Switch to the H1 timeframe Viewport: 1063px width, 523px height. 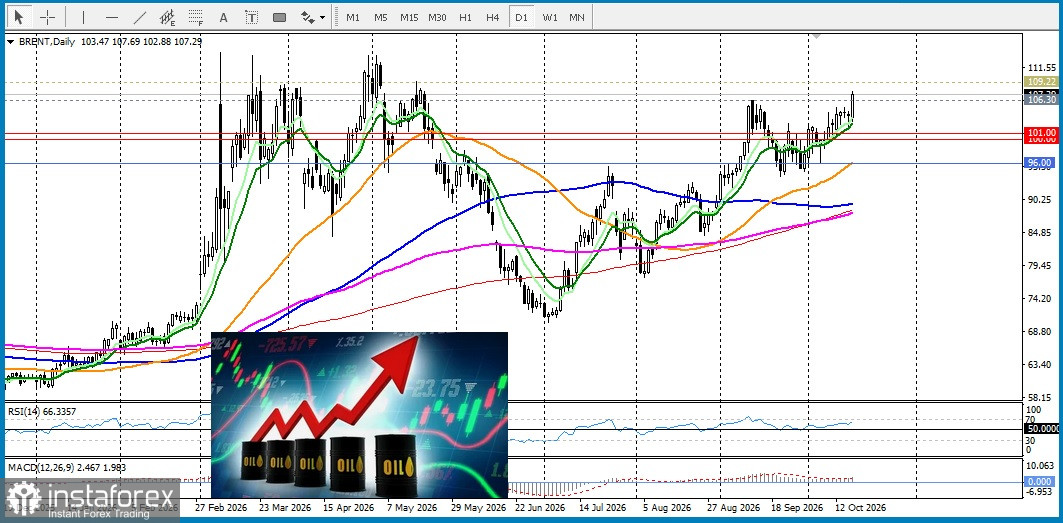coord(465,17)
